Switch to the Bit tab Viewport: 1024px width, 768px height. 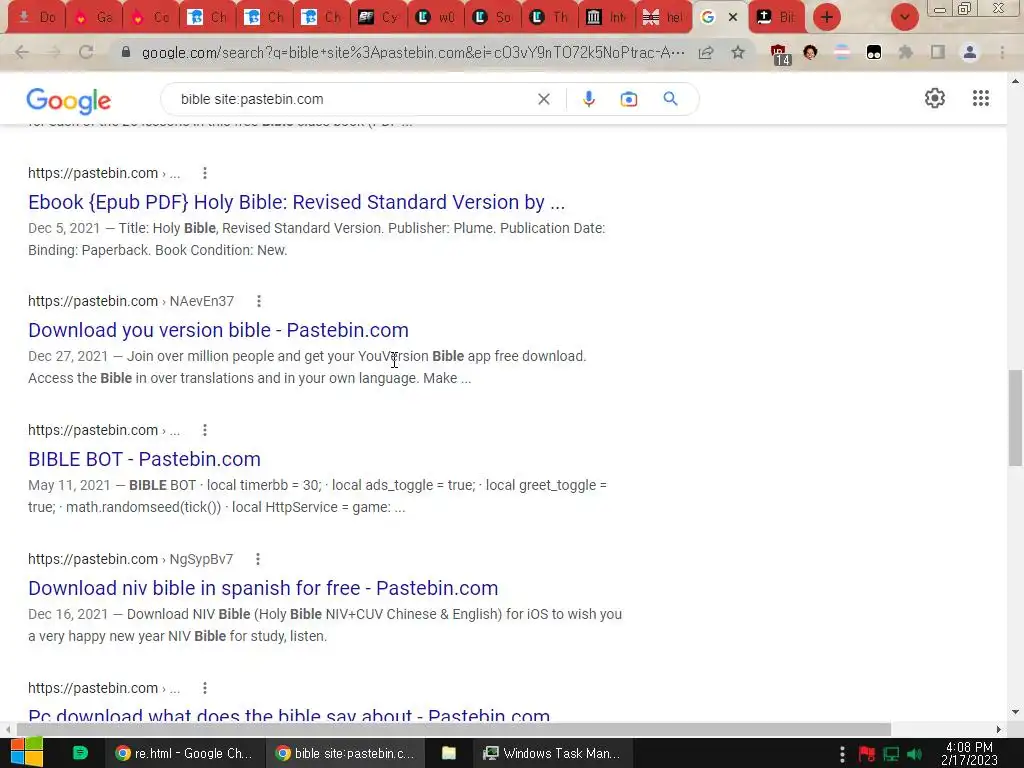click(777, 18)
